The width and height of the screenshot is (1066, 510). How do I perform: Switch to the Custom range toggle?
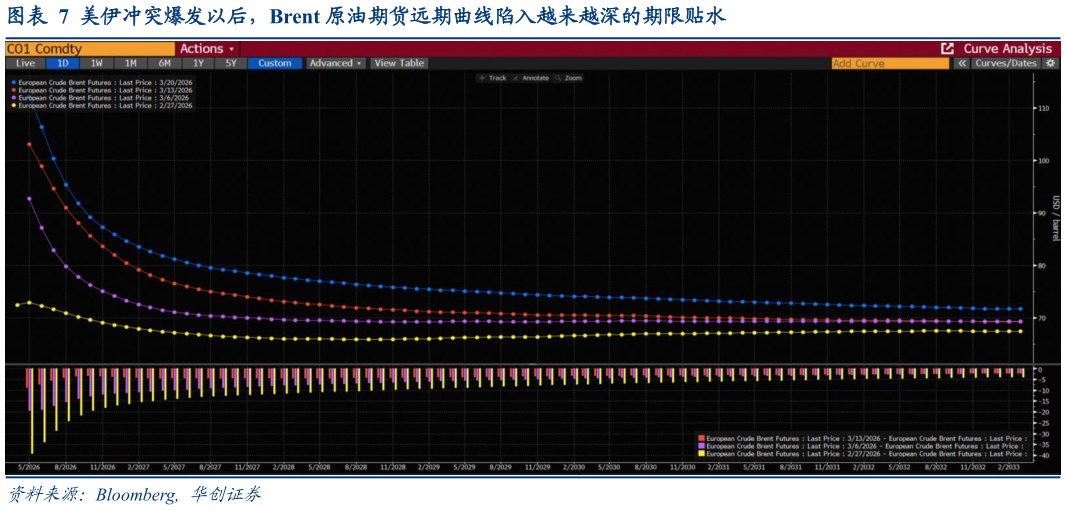click(x=275, y=63)
